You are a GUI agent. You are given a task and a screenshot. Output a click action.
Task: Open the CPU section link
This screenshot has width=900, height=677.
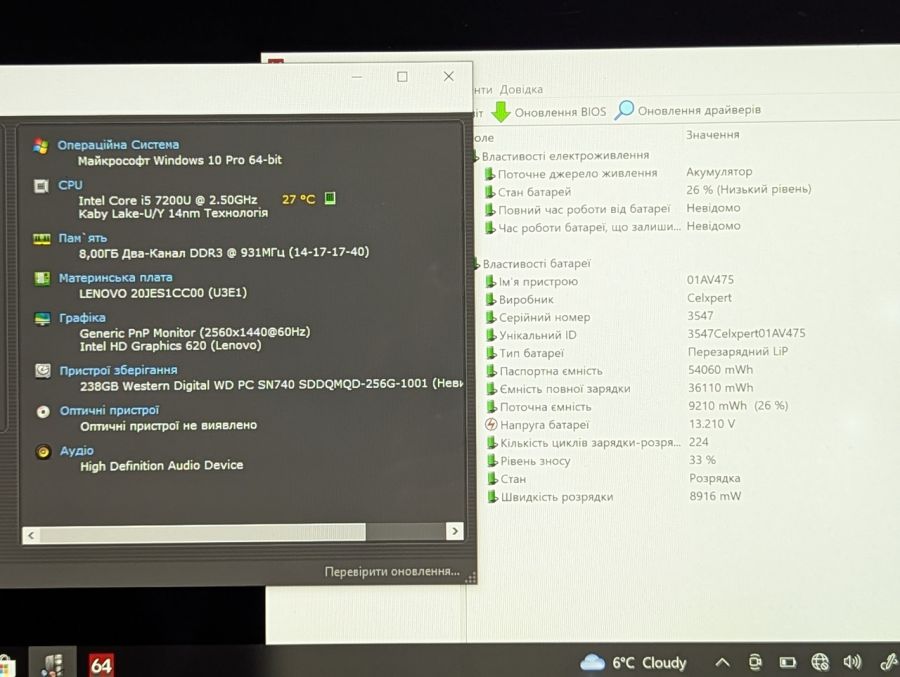[70, 185]
